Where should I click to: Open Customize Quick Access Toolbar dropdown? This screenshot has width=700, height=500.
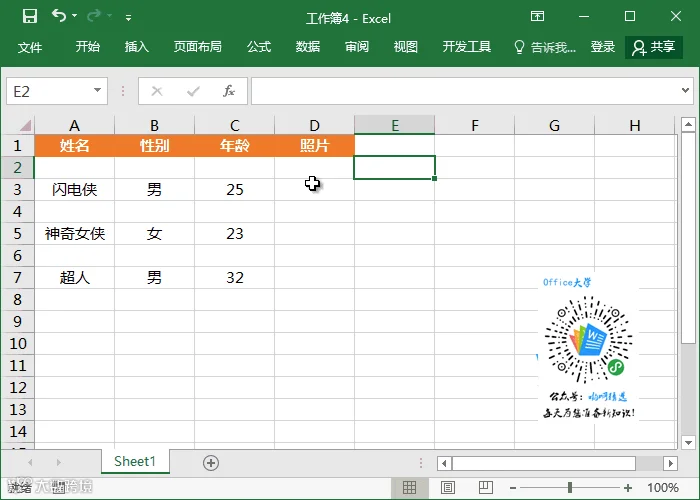click(128, 18)
